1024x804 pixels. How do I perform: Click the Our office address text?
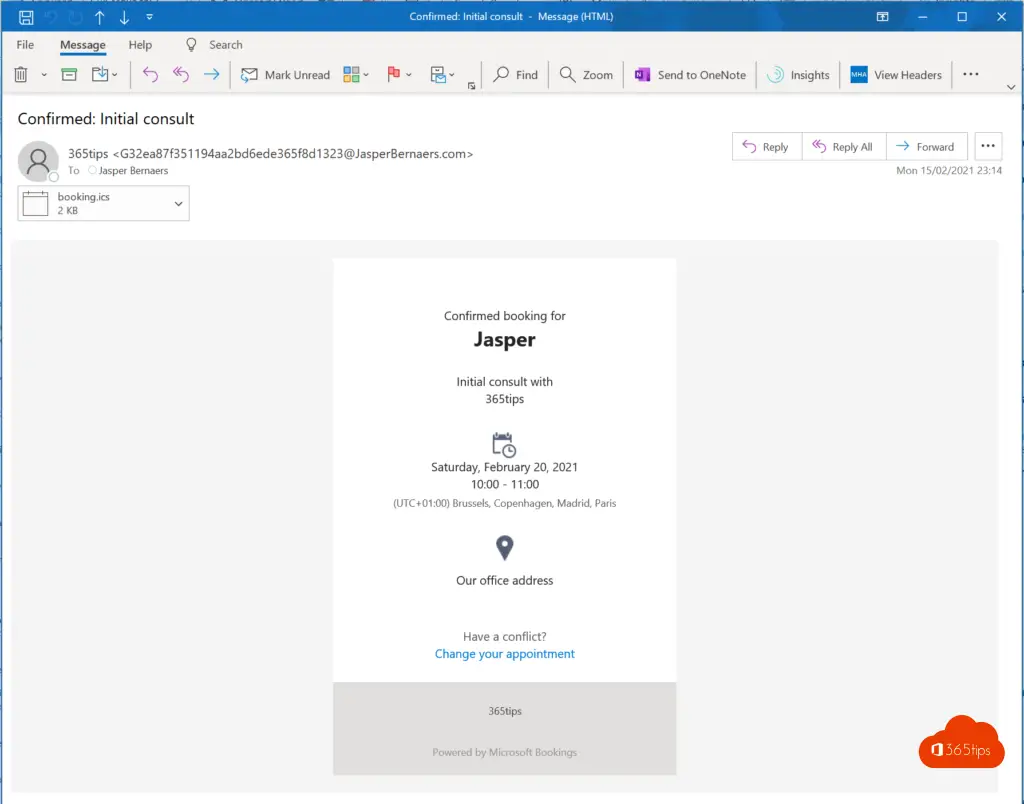pyautogui.click(x=505, y=581)
